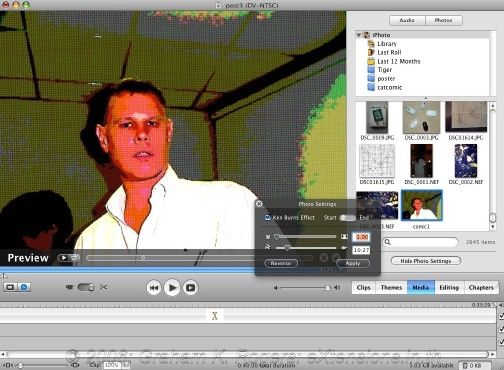Play the photo preview in Photo Settings
The width and height of the screenshot is (504, 370).
(63, 258)
